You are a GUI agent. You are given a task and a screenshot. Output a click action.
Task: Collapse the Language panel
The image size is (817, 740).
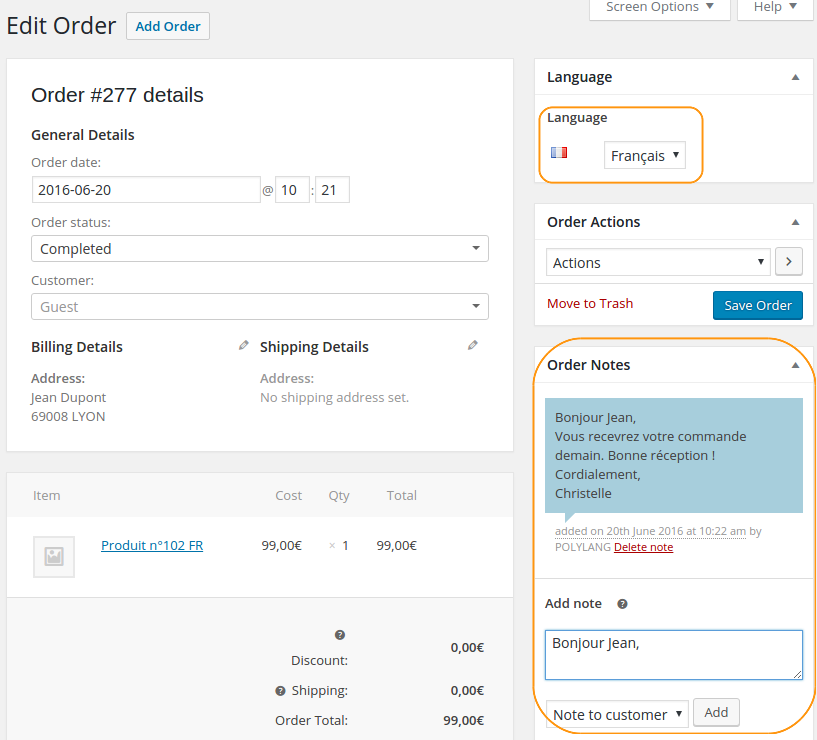coord(796,77)
